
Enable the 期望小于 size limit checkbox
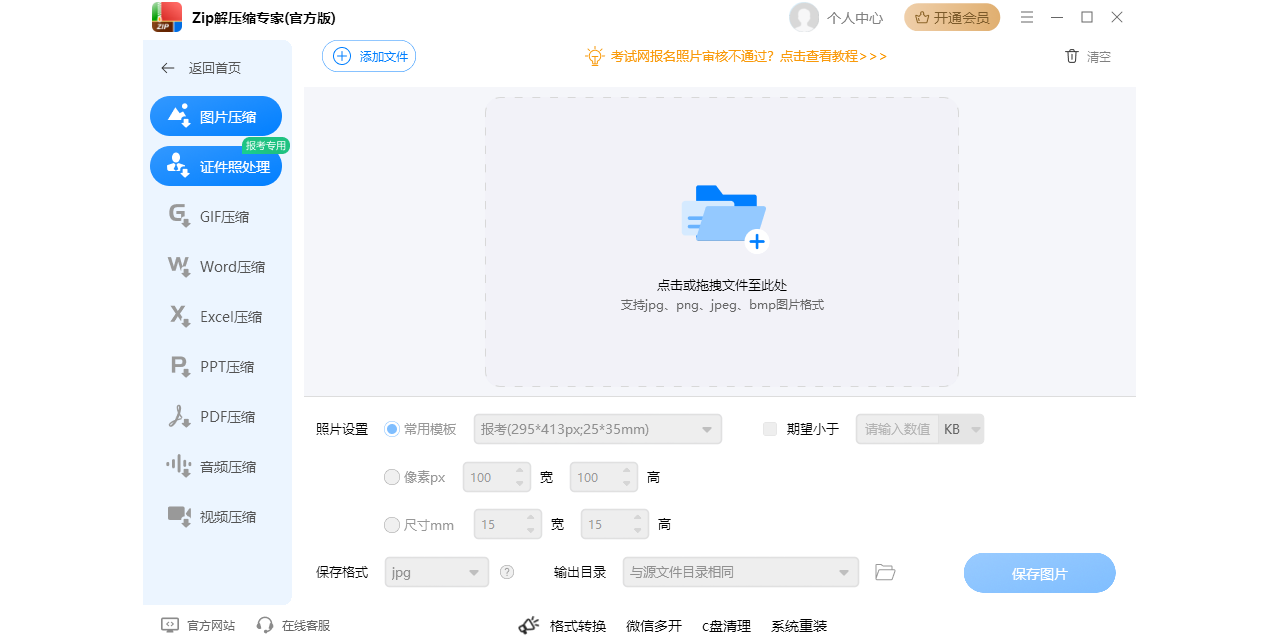(x=769, y=428)
